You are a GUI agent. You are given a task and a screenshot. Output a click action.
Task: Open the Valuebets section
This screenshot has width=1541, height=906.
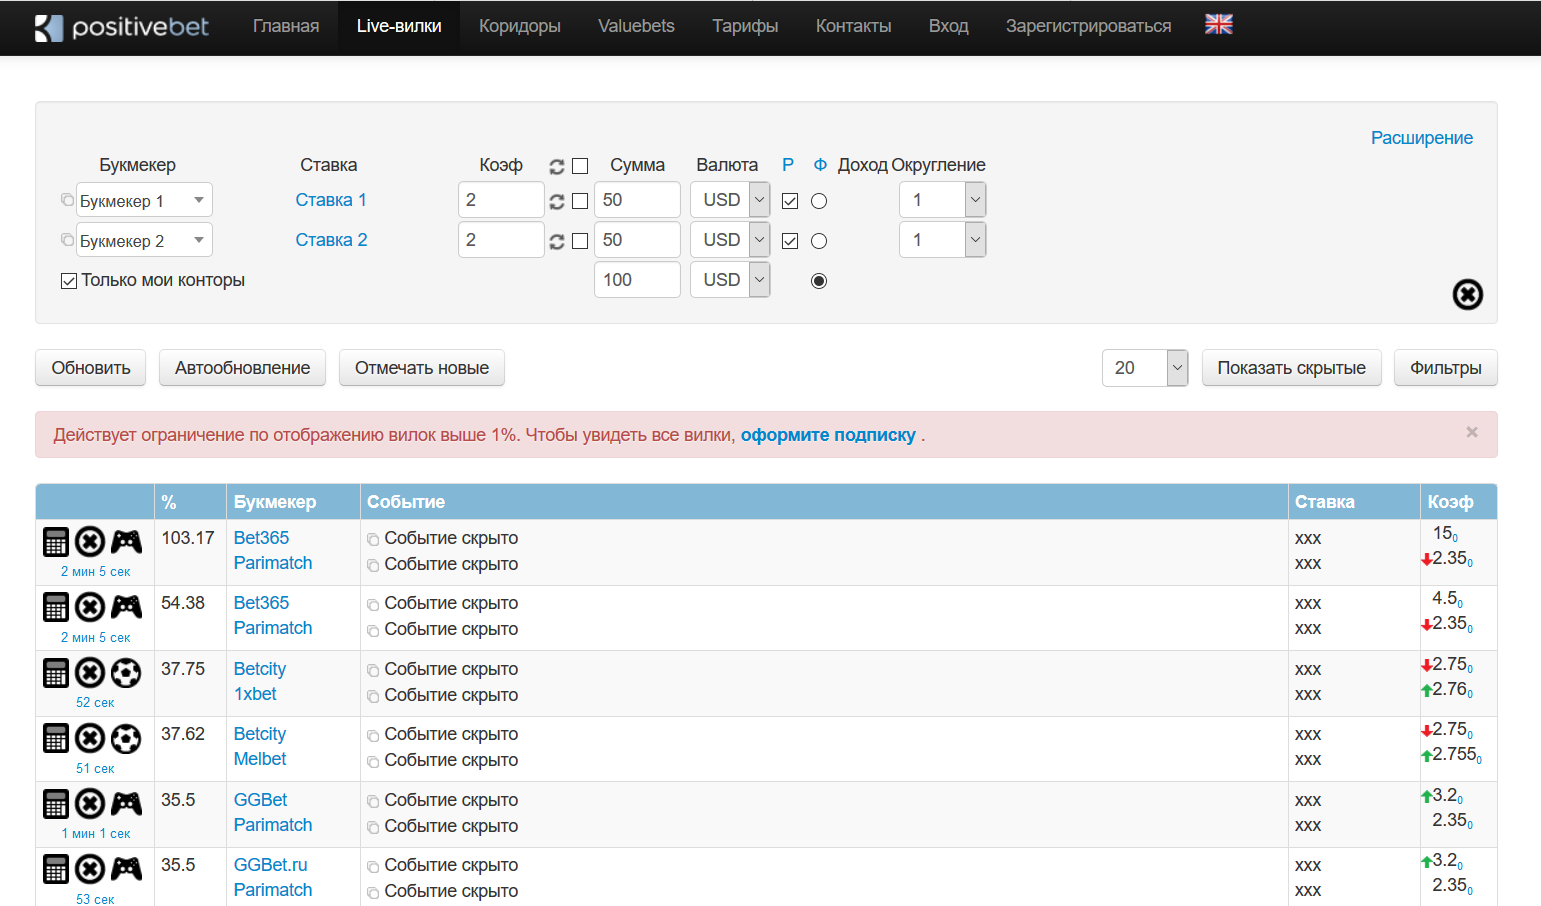click(x=636, y=26)
